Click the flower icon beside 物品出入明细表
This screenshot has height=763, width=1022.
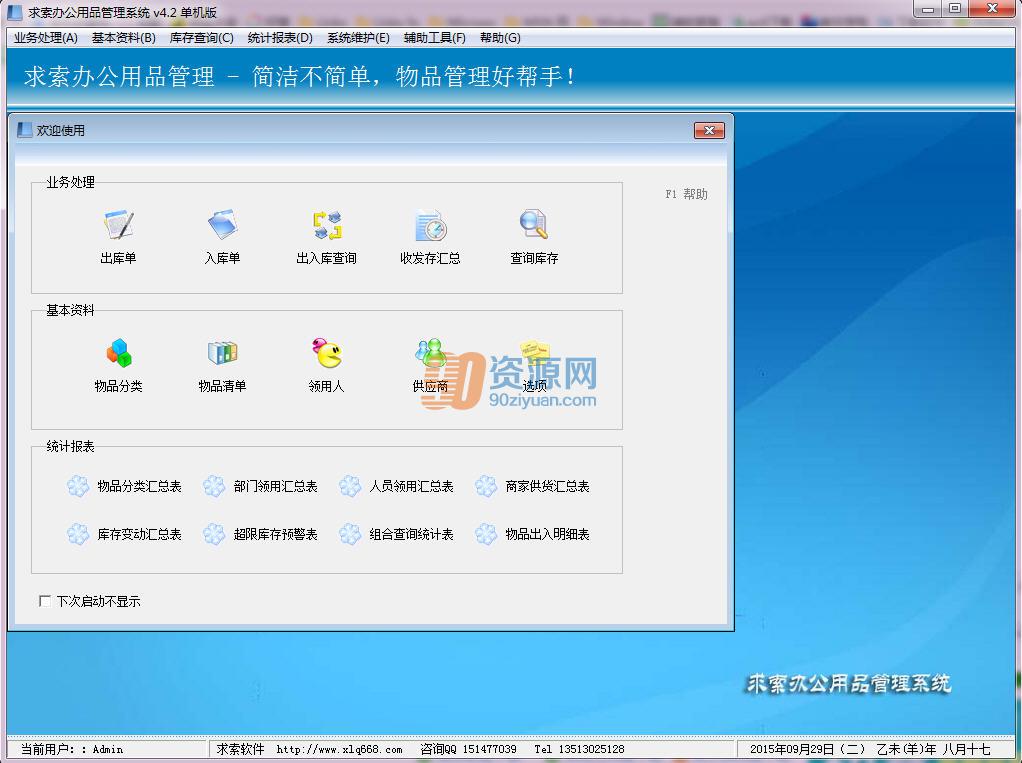[x=486, y=534]
